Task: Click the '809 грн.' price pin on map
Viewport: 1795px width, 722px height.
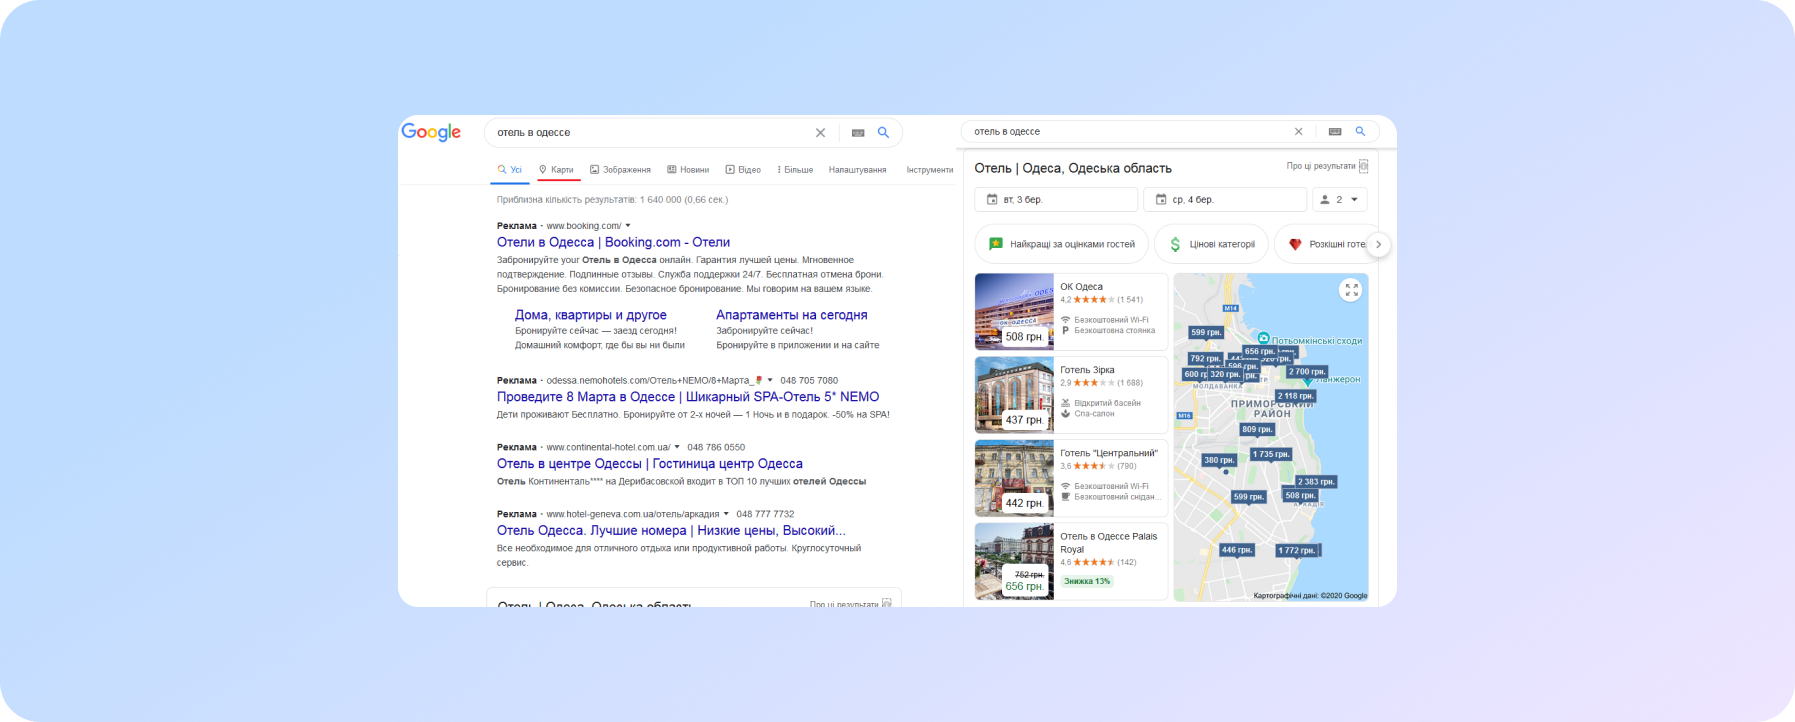Action: 1257,429
